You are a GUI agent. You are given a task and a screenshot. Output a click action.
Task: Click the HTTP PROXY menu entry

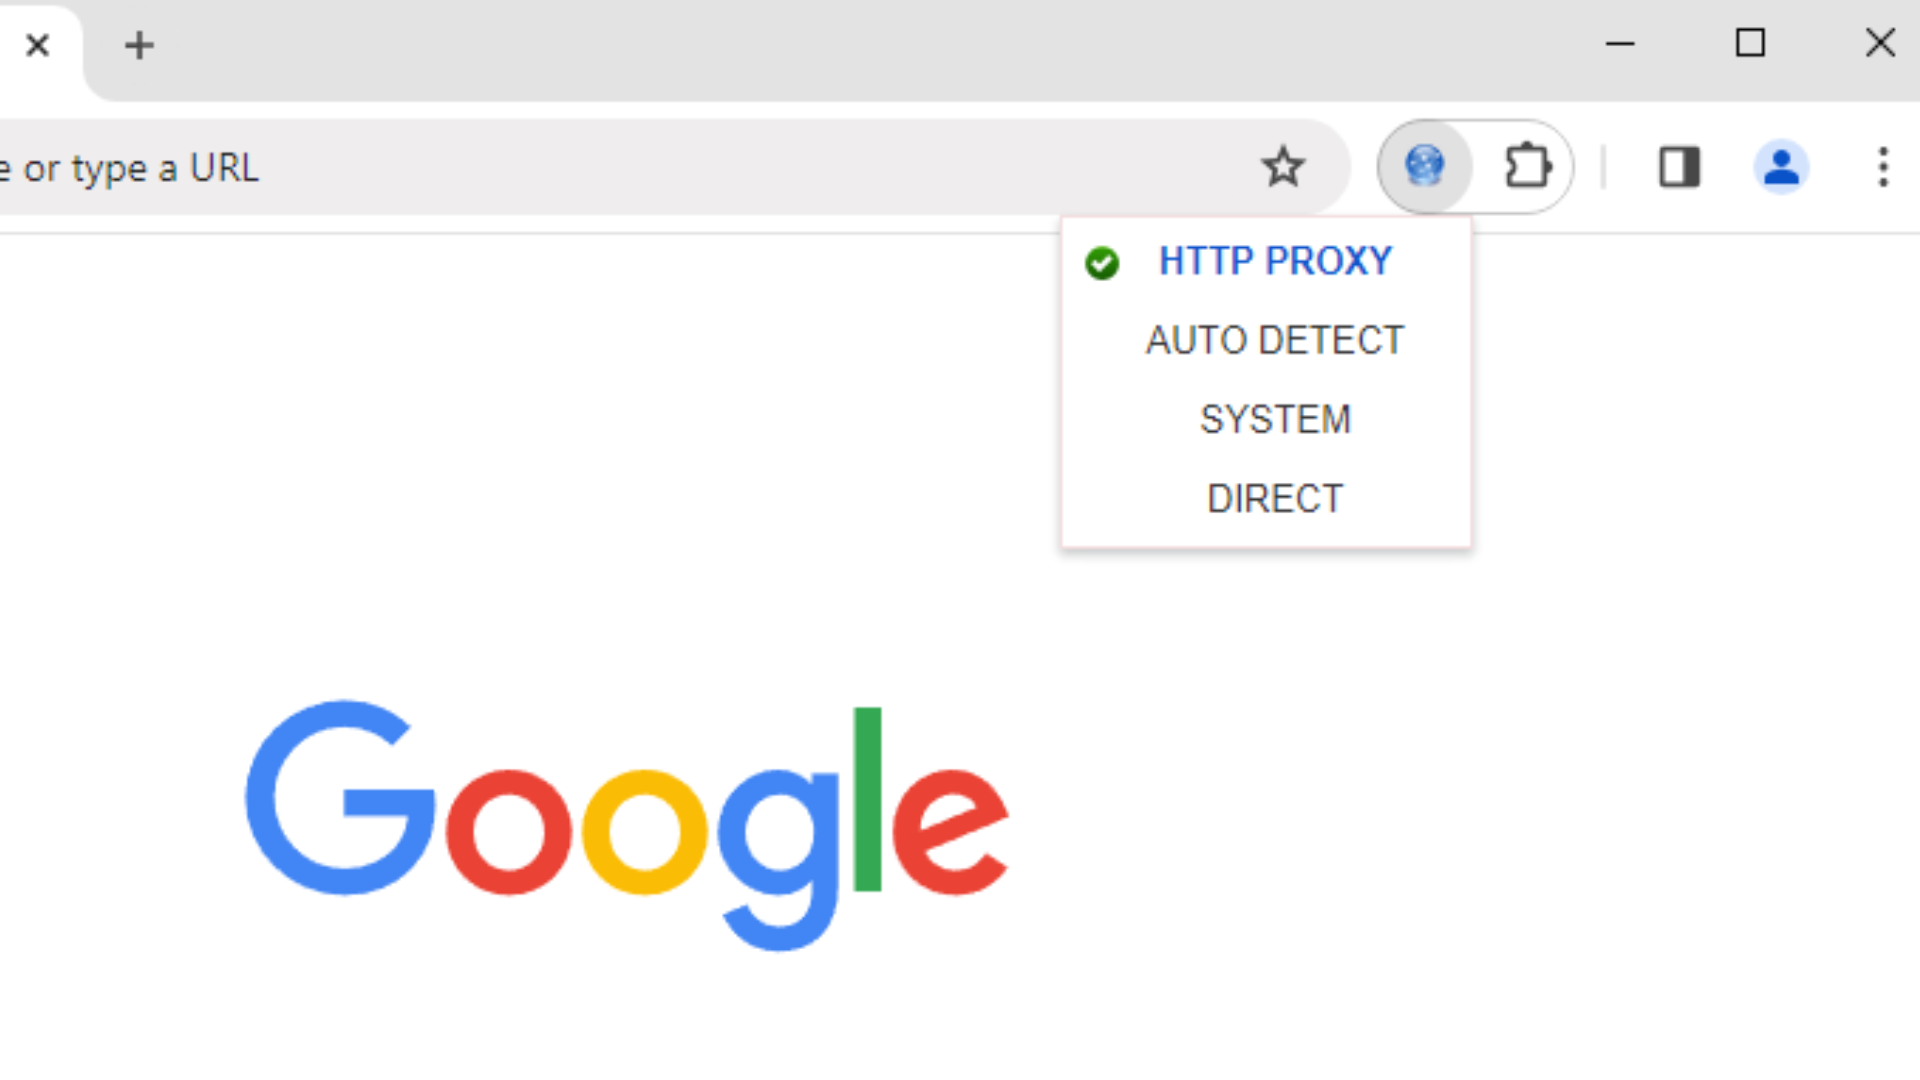click(x=1274, y=261)
